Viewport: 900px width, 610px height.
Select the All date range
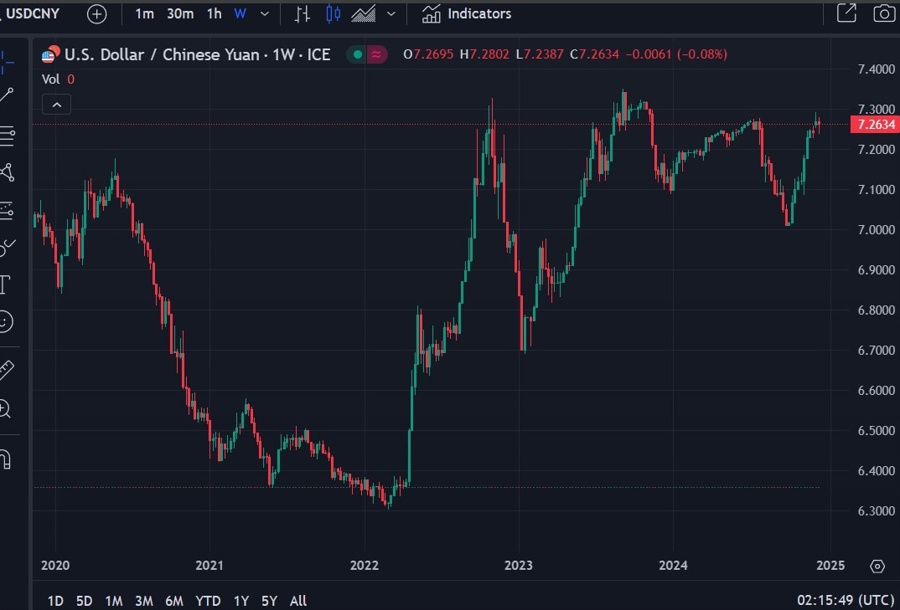tap(298, 601)
